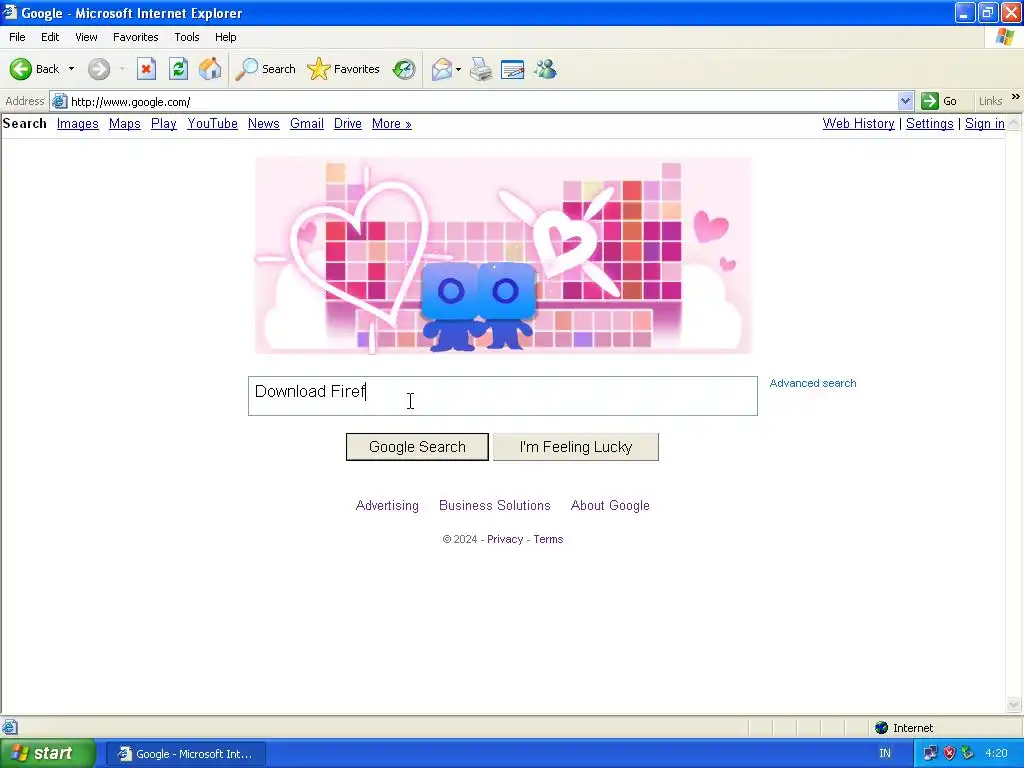Open the About Google link
Screen dimensions: 1024x768
(x=610, y=505)
